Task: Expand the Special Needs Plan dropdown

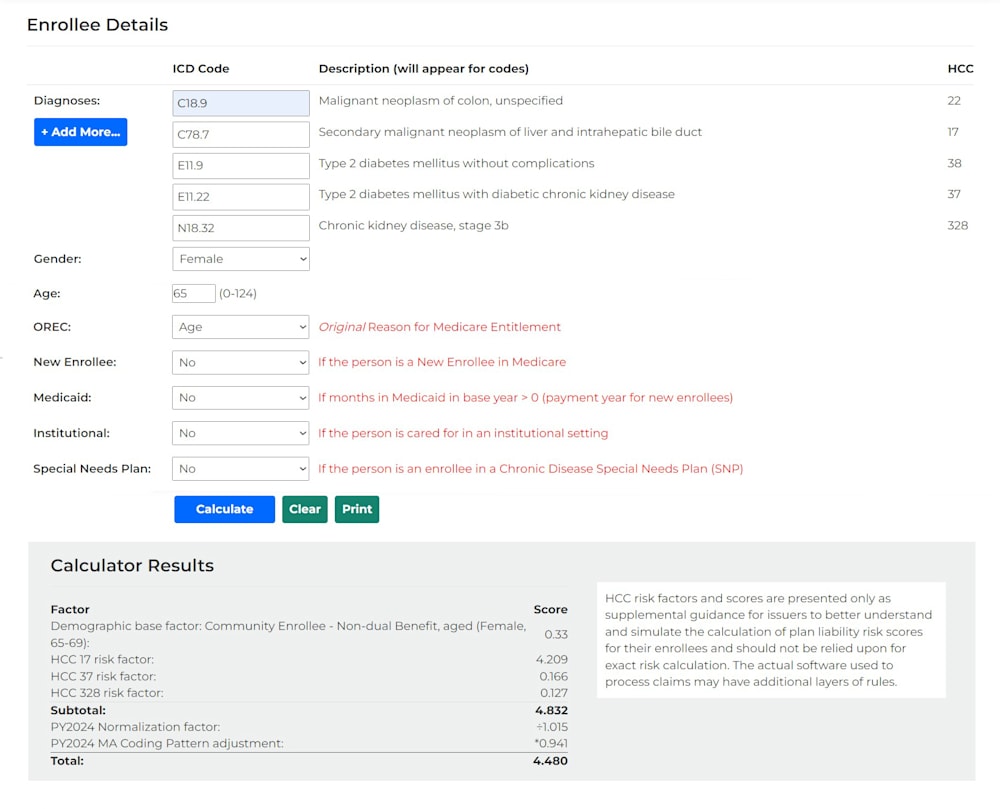Action: pyautogui.click(x=241, y=469)
